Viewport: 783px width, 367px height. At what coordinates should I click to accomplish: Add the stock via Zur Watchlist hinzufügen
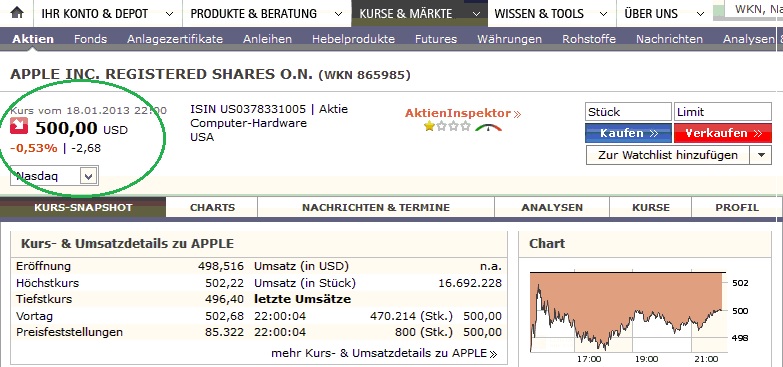pyautogui.click(x=668, y=155)
